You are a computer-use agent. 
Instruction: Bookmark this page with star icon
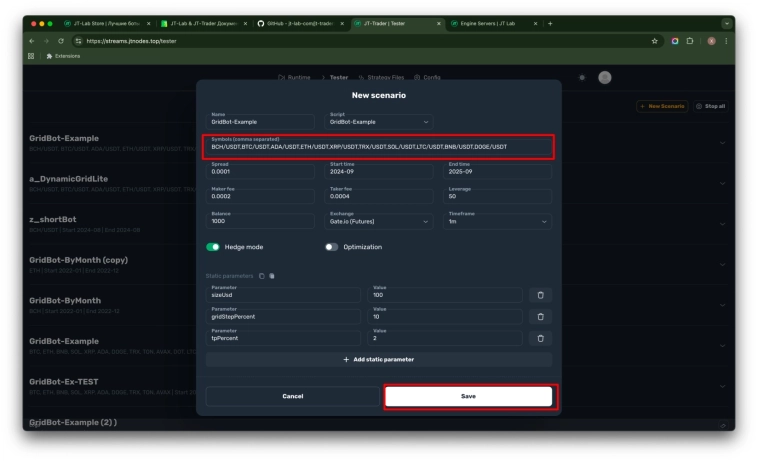click(x=655, y=41)
